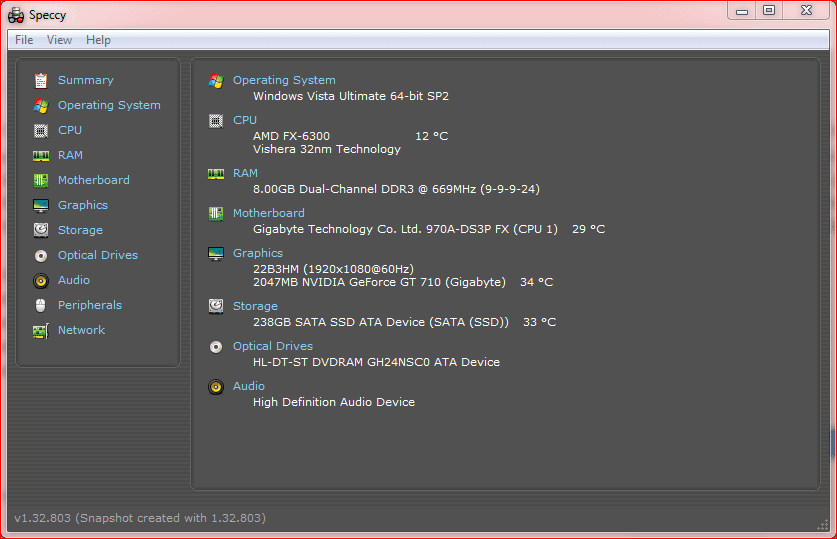The height and width of the screenshot is (539, 837).
Task: Click HL-DT-ST DVDRAM GH24NSC0 ATA Device text
Action: (376, 362)
